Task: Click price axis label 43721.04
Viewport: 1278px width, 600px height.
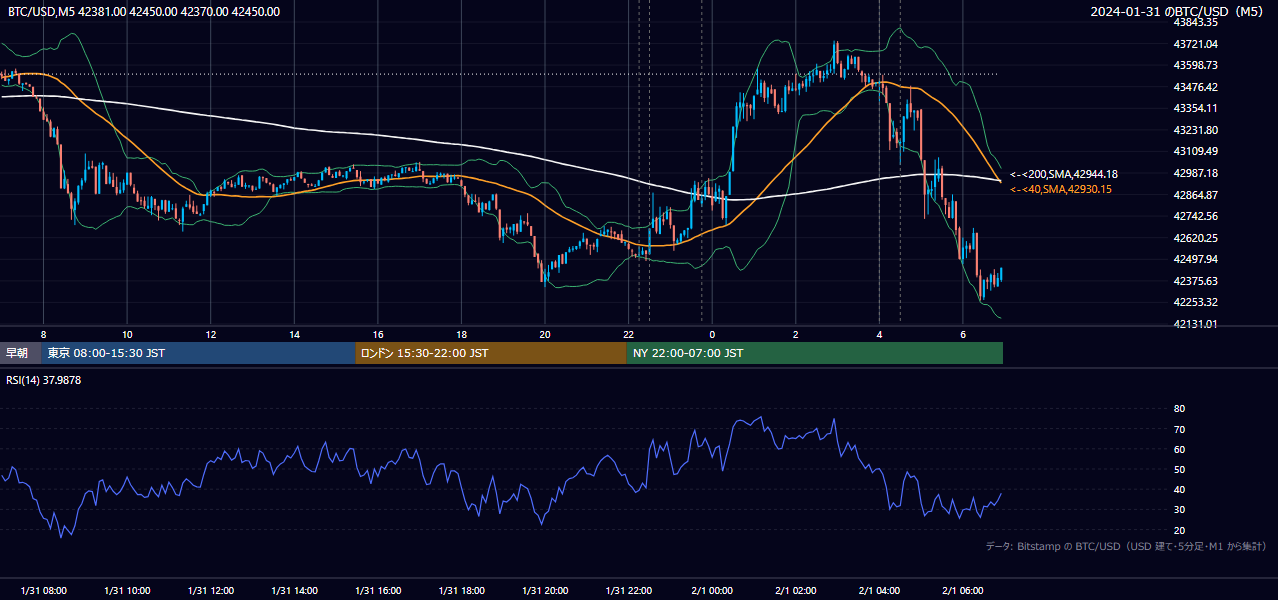Action: (x=1195, y=44)
